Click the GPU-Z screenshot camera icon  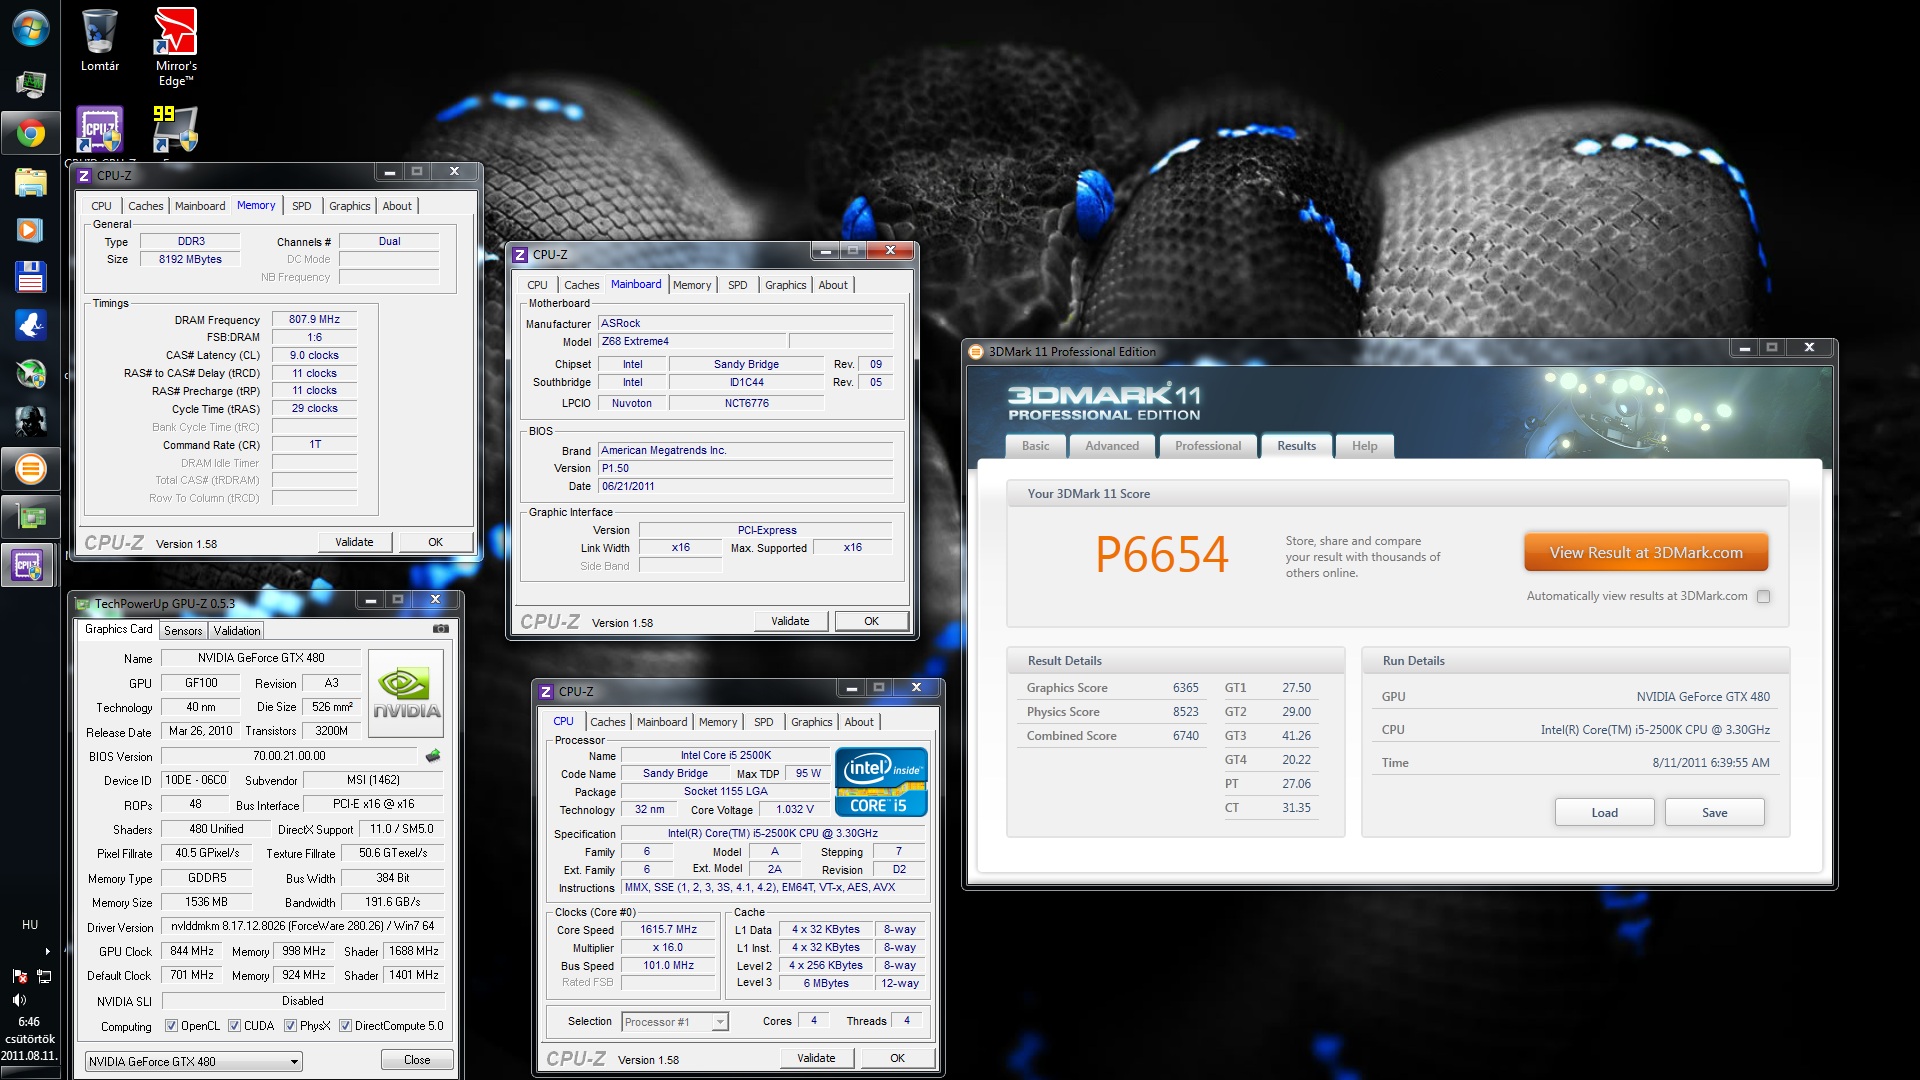click(440, 629)
